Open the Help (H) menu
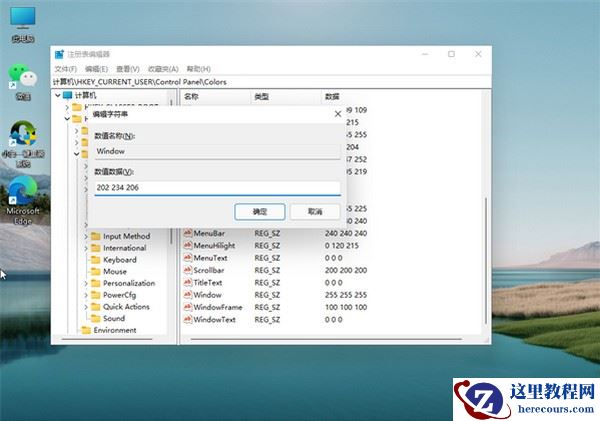Image resolution: width=600 pixels, height=421 pixels. [199, 69]
